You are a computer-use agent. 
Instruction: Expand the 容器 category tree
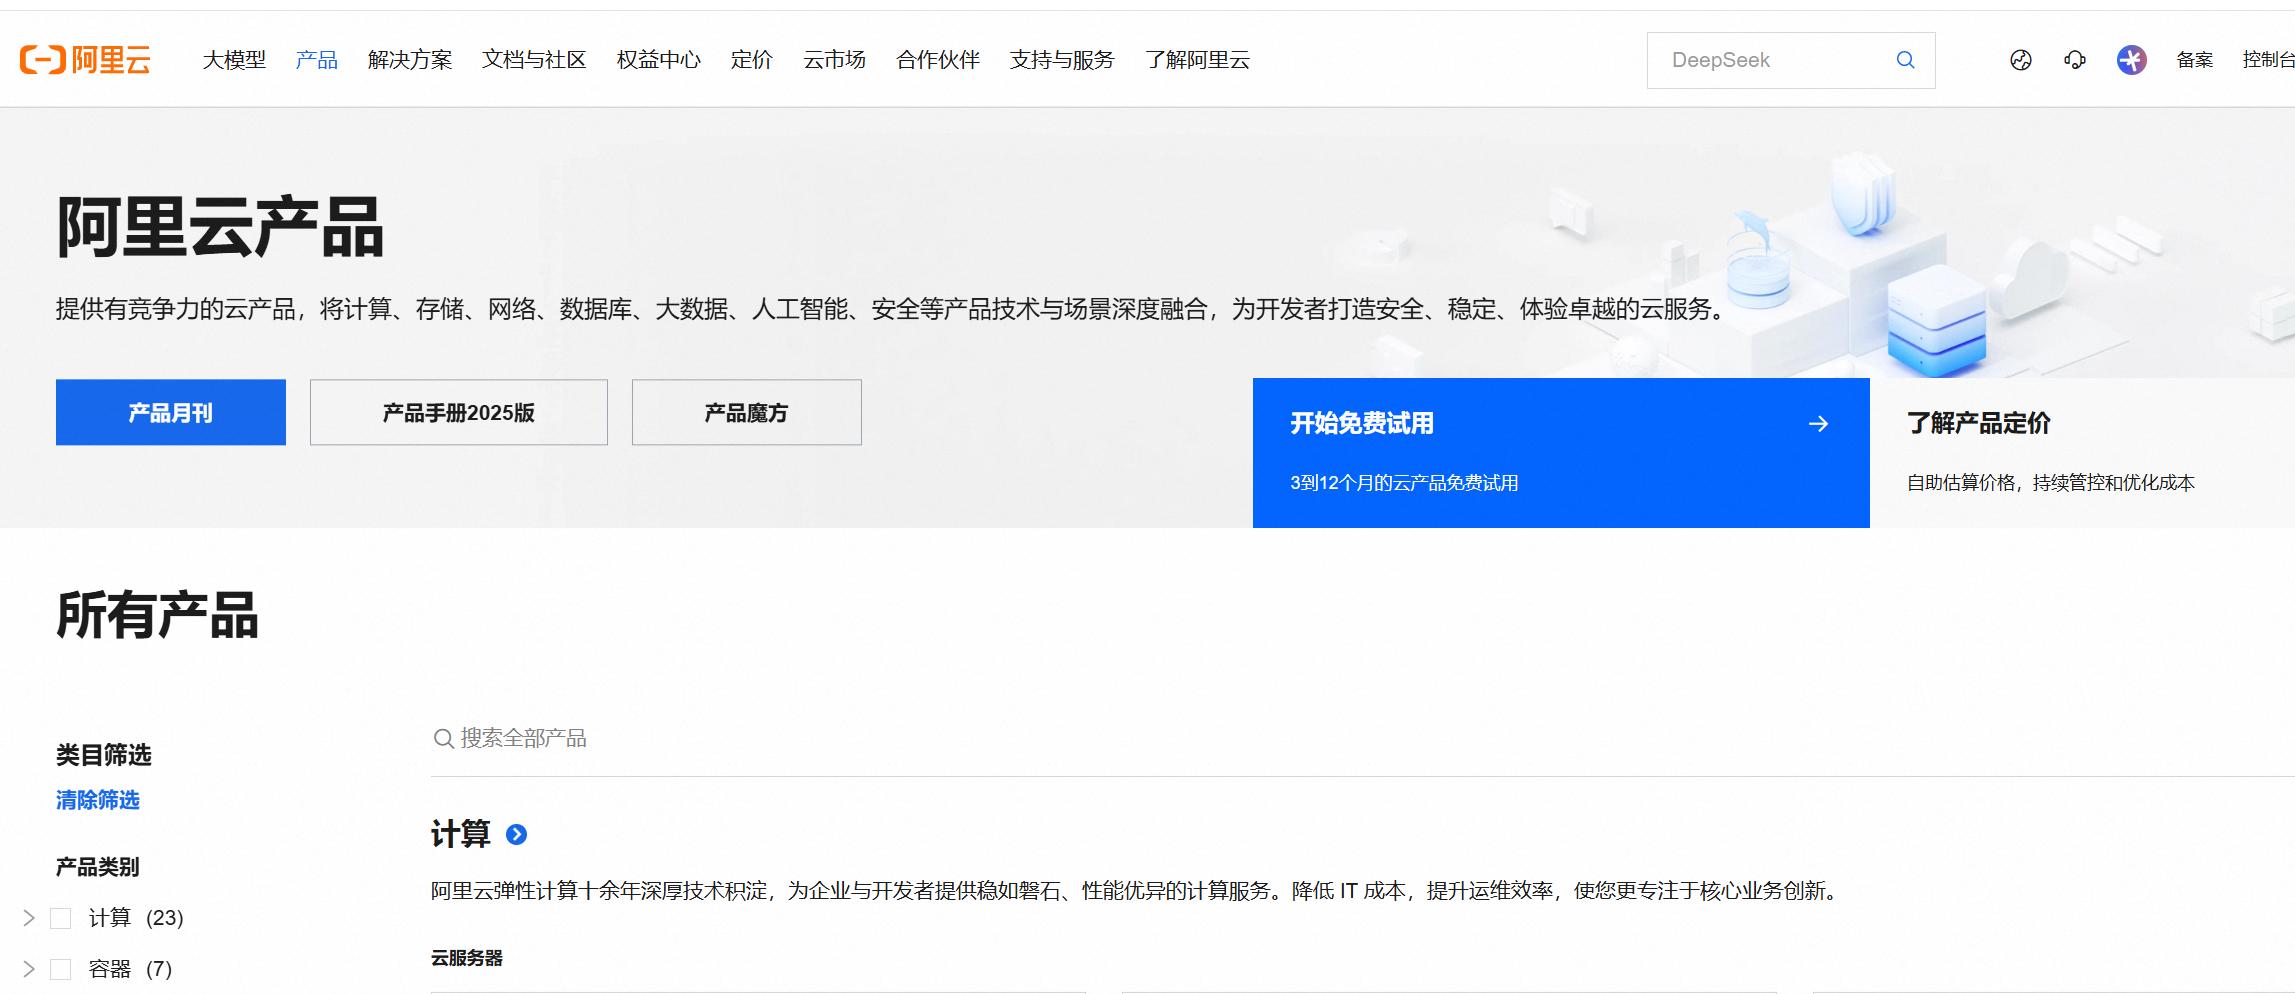[29, 969]
